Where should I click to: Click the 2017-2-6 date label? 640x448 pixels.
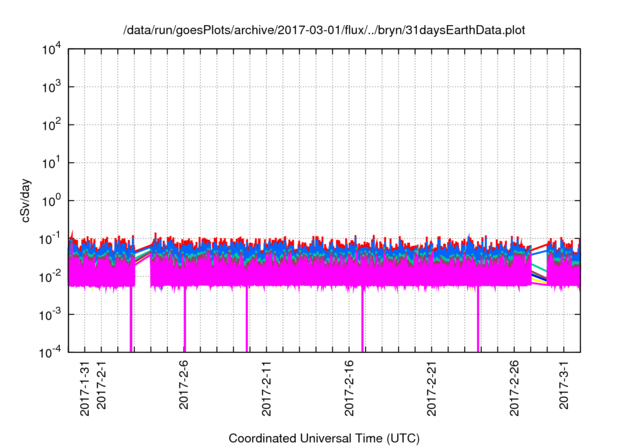(x=184, y=384)
